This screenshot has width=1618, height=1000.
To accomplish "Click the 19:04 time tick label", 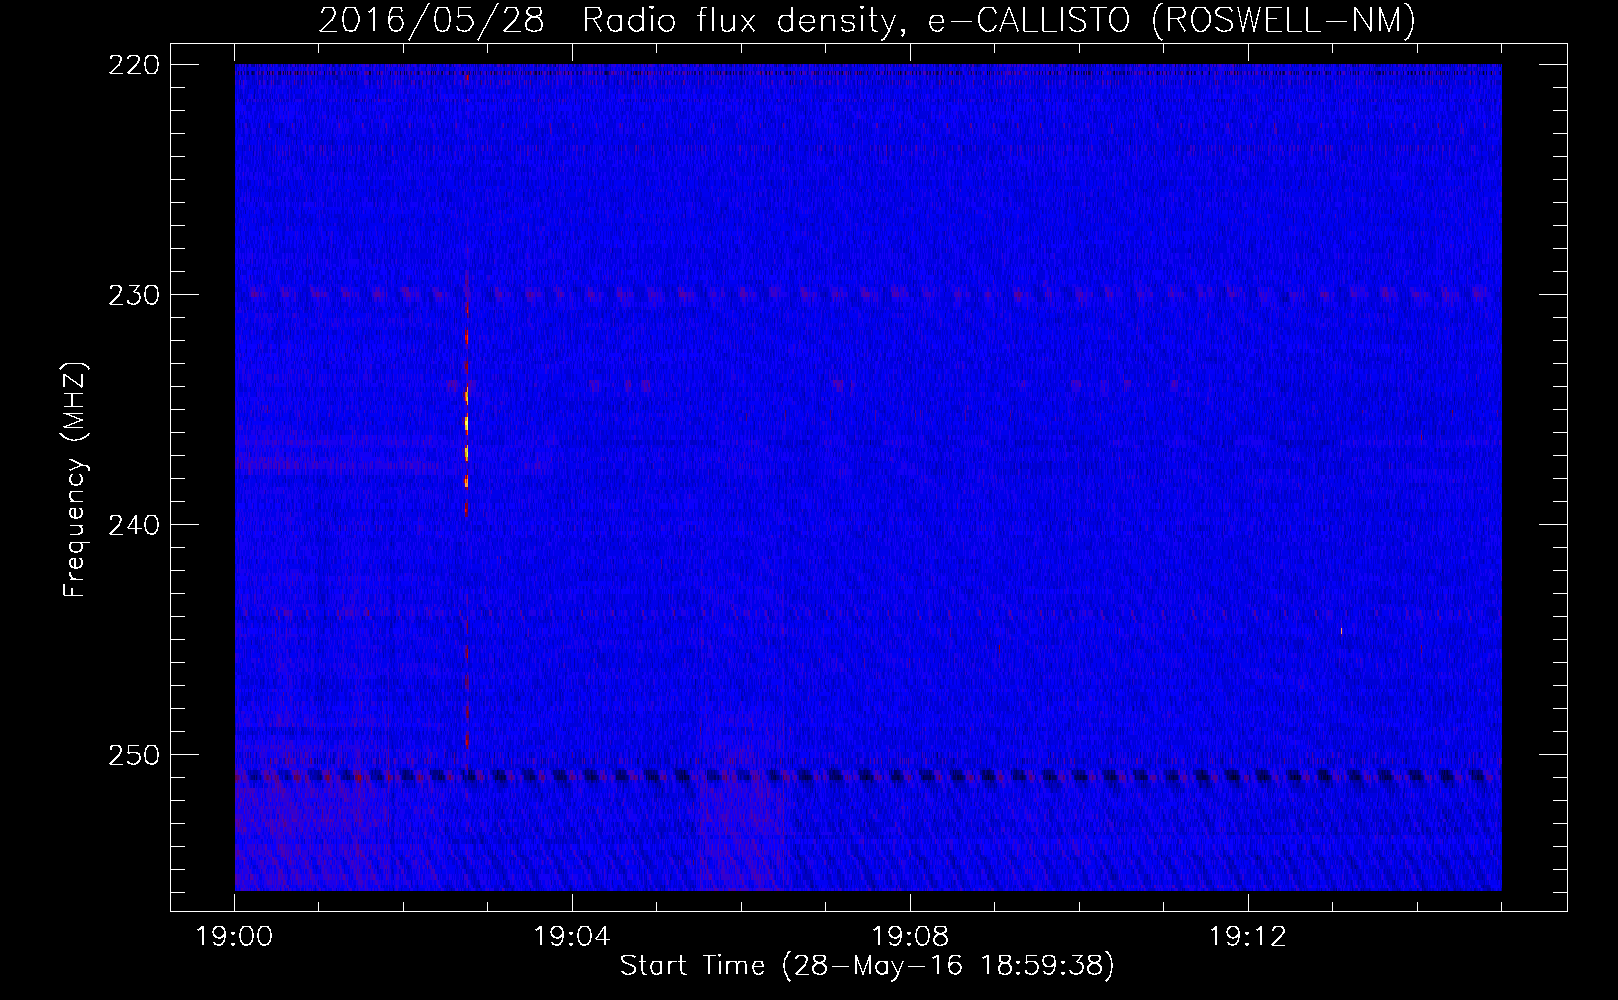I will tap(572, 937).
